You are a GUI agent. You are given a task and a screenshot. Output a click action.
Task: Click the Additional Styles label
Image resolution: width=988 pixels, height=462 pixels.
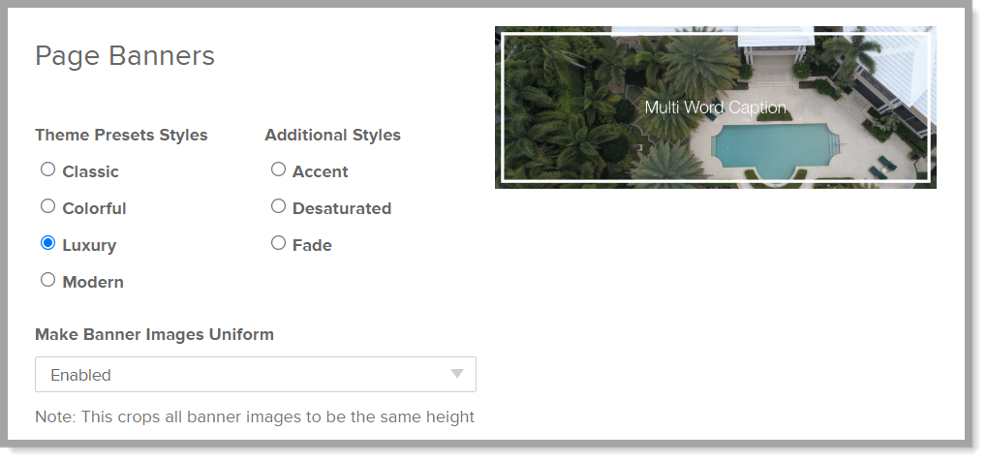[333, 135]
